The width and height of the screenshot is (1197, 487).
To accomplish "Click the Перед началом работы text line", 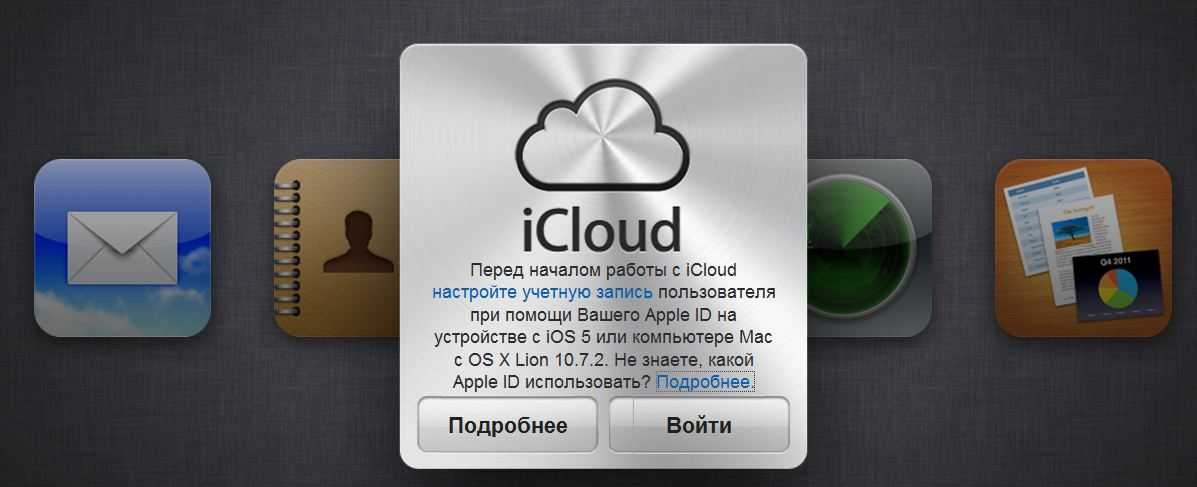I will click(603, 269).
